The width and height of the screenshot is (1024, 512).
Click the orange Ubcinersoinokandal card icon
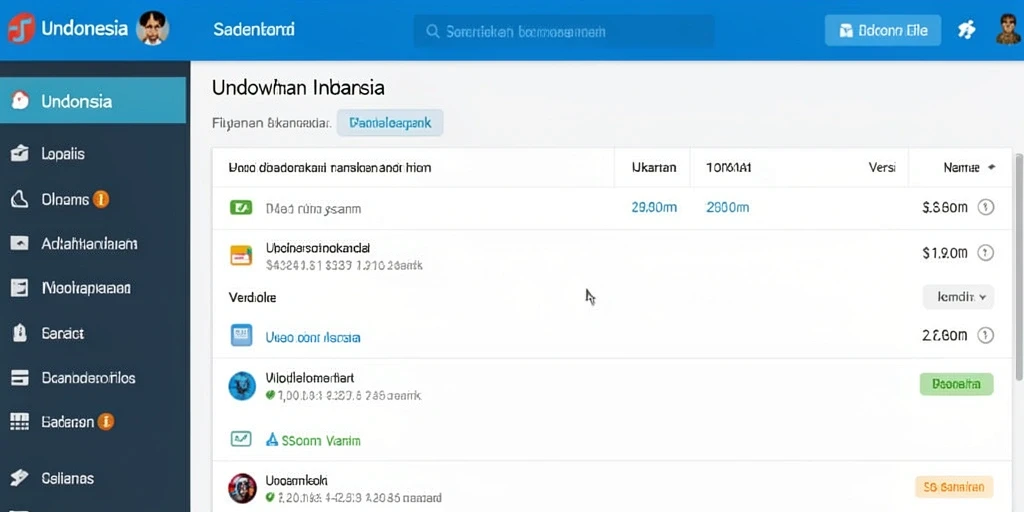(x=241, y=255)
